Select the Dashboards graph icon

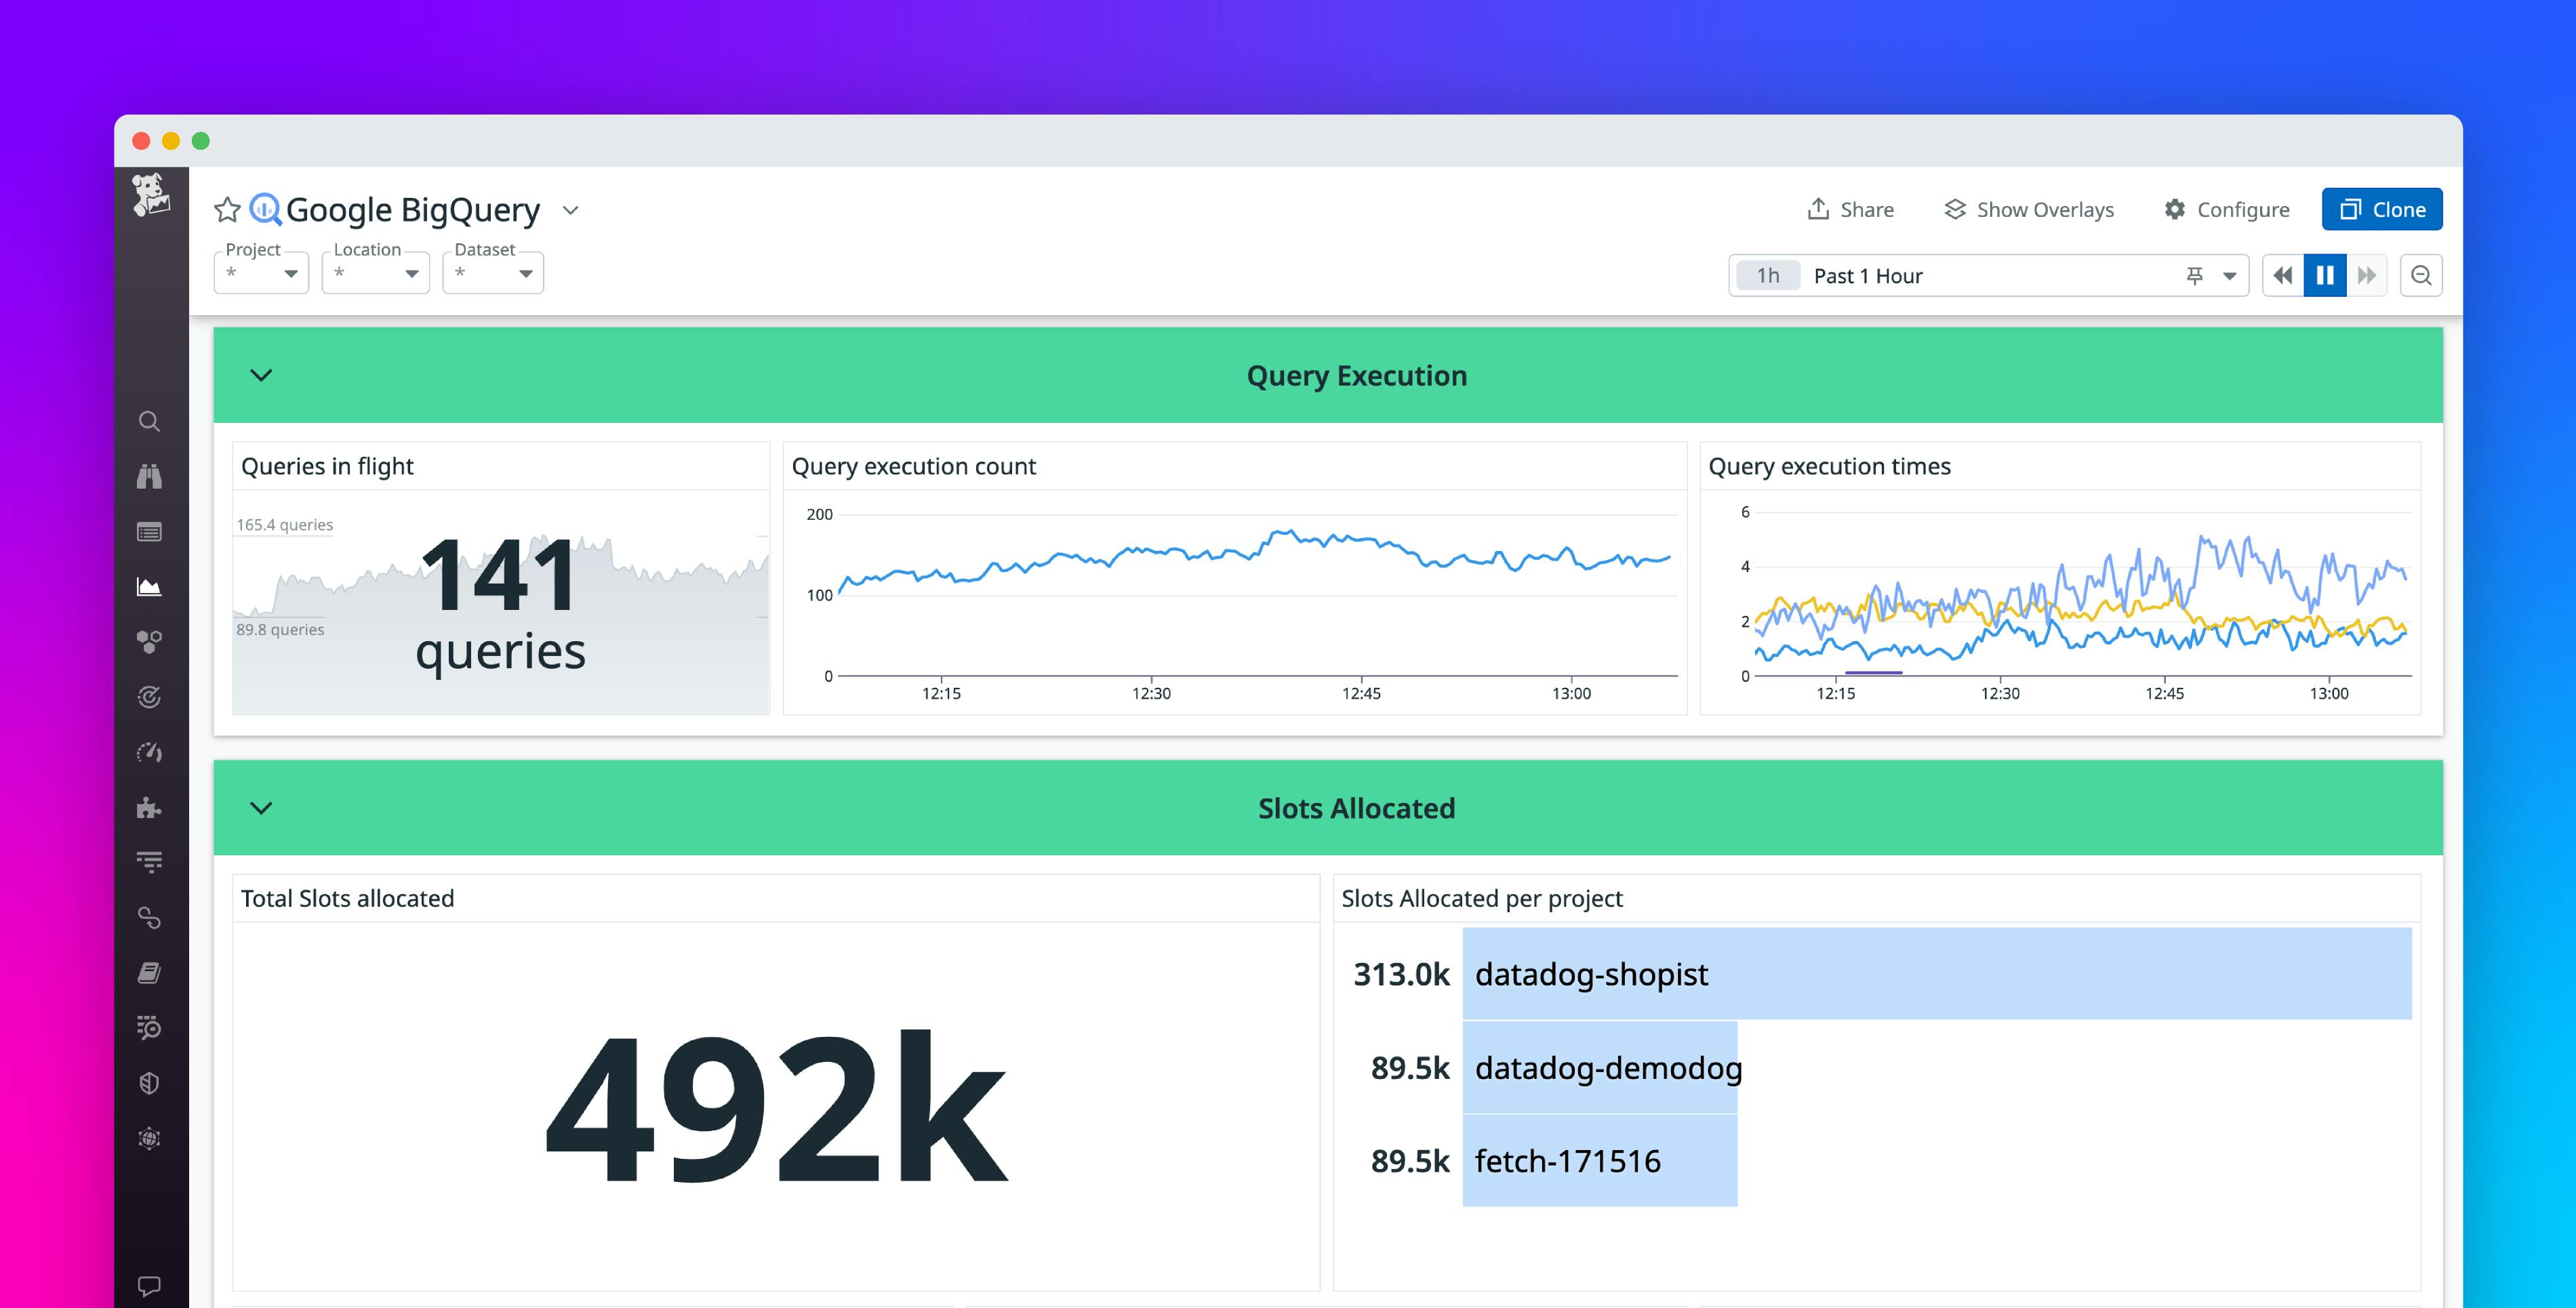pyautogui.click(x=150, y=587)
